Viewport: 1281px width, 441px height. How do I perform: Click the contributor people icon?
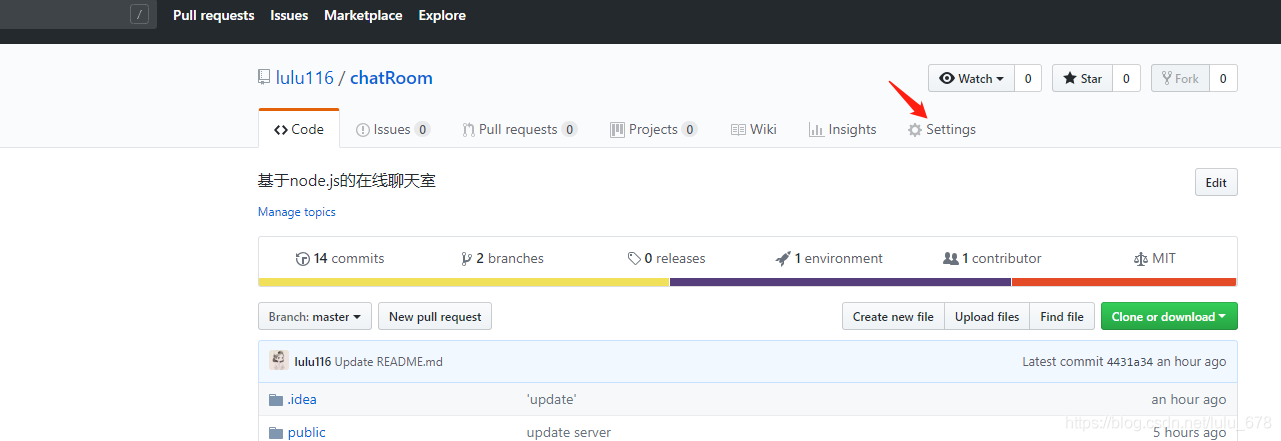(951, 258)
